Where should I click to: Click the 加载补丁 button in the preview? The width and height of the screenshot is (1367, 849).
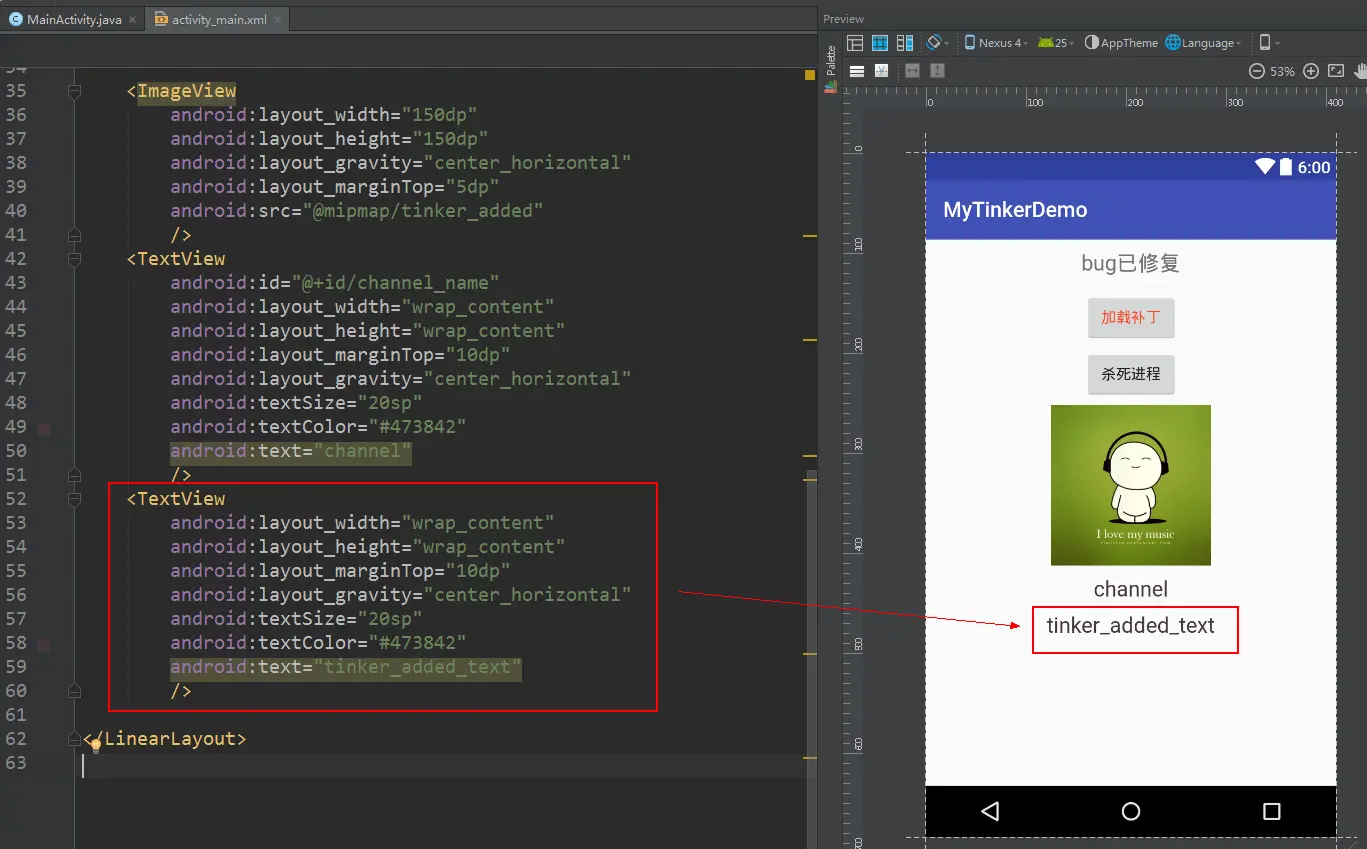[1131, 318]
